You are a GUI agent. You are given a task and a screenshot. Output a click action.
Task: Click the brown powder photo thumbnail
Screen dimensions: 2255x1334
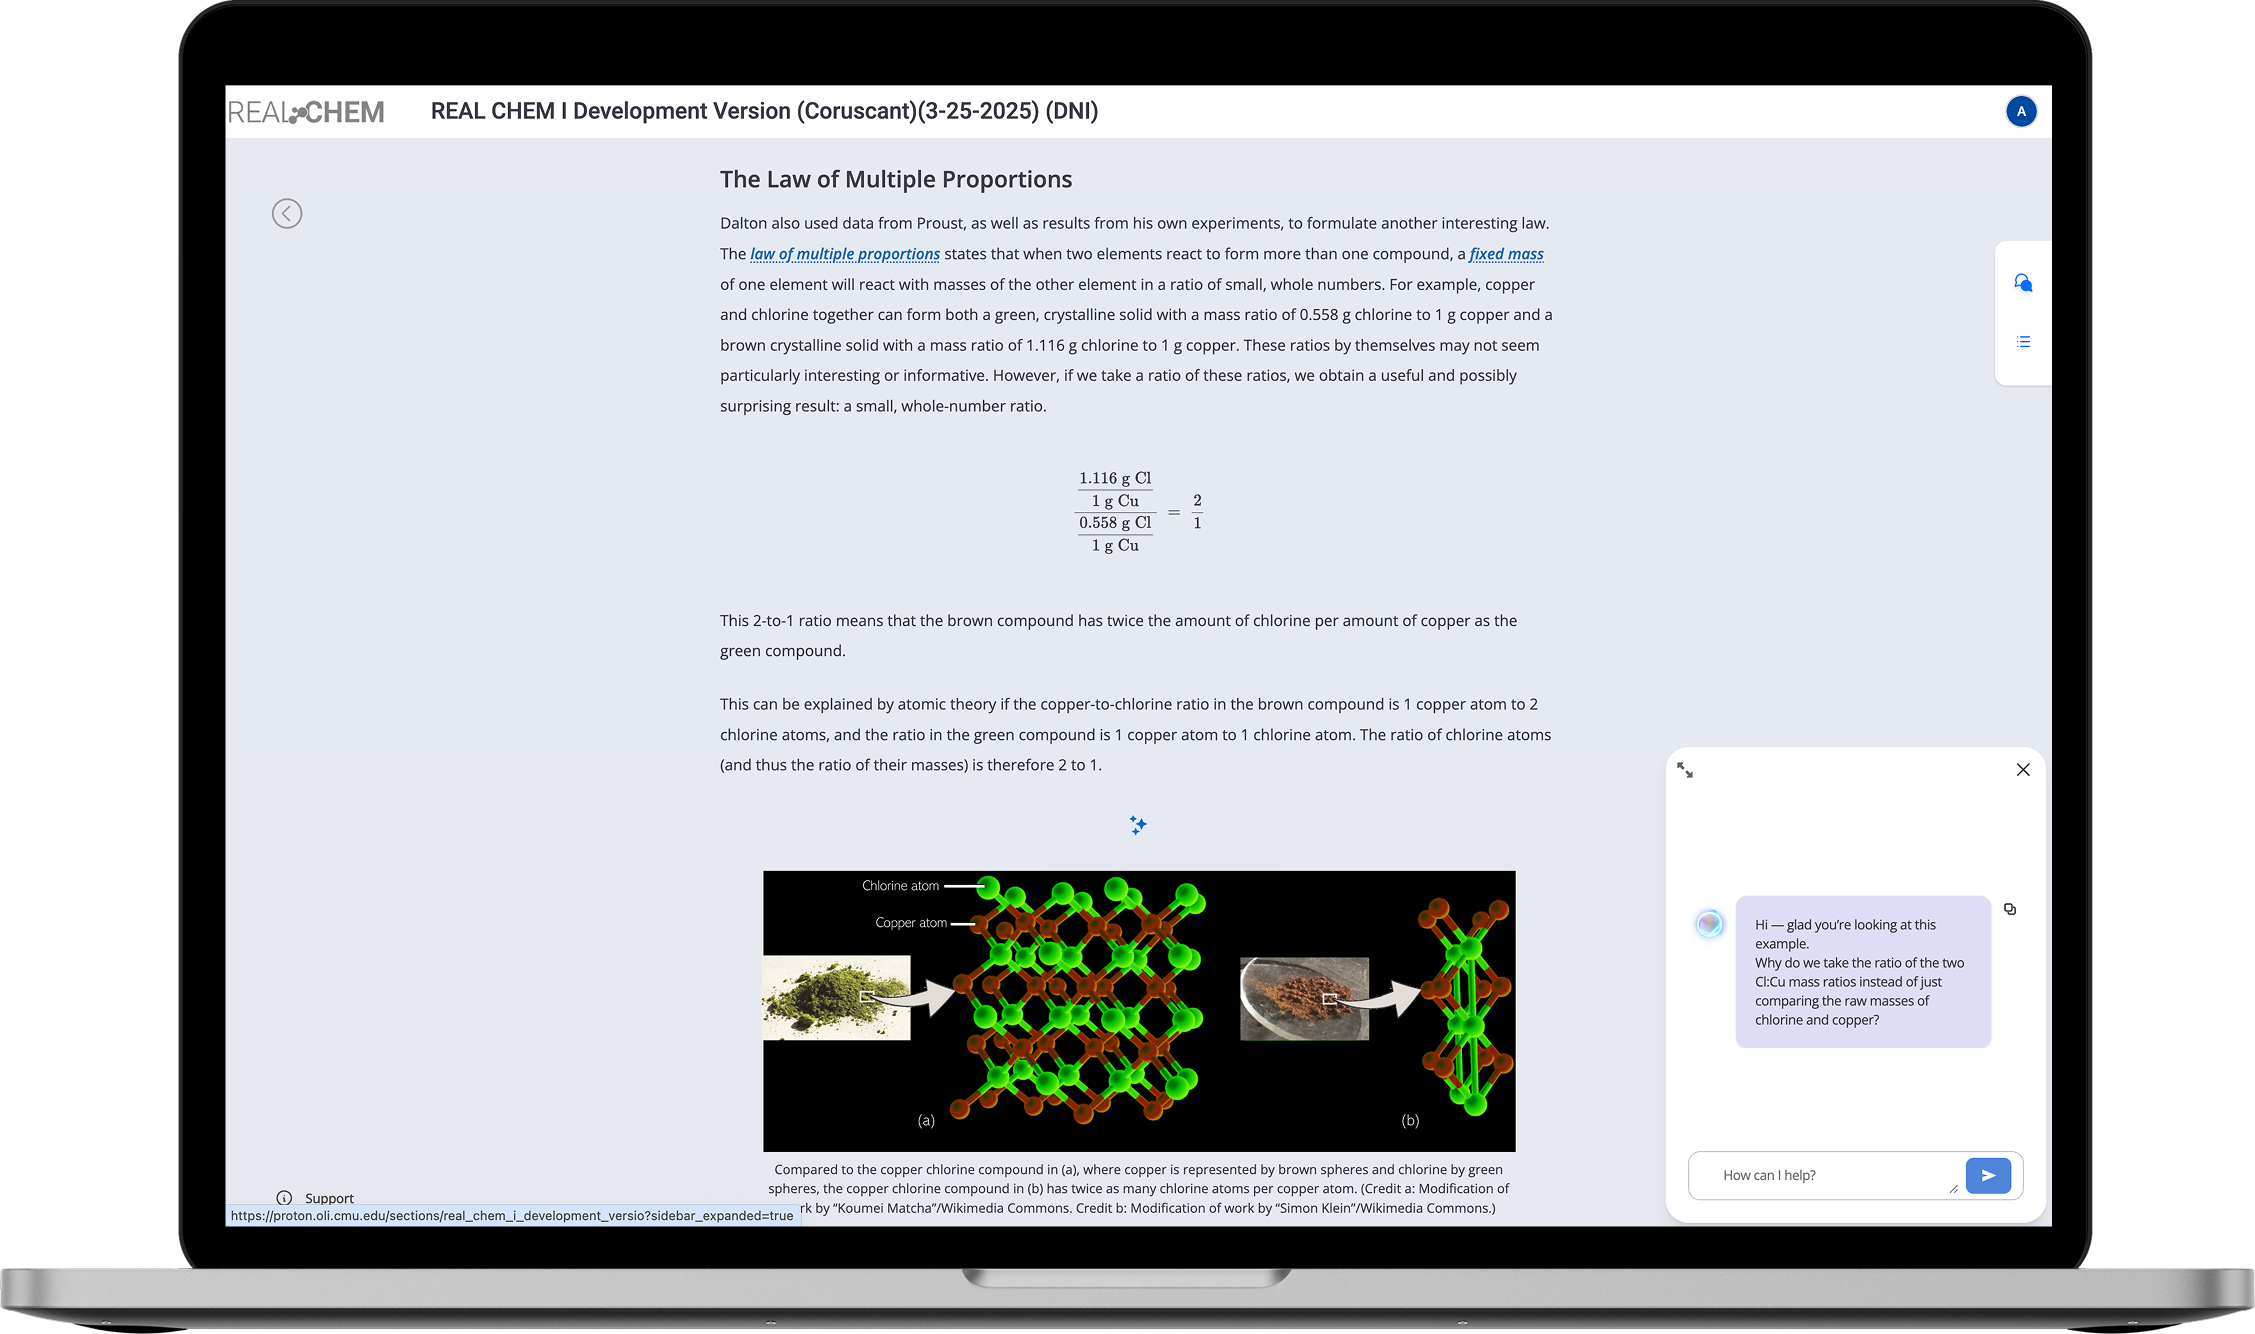tap(1303, 998)
